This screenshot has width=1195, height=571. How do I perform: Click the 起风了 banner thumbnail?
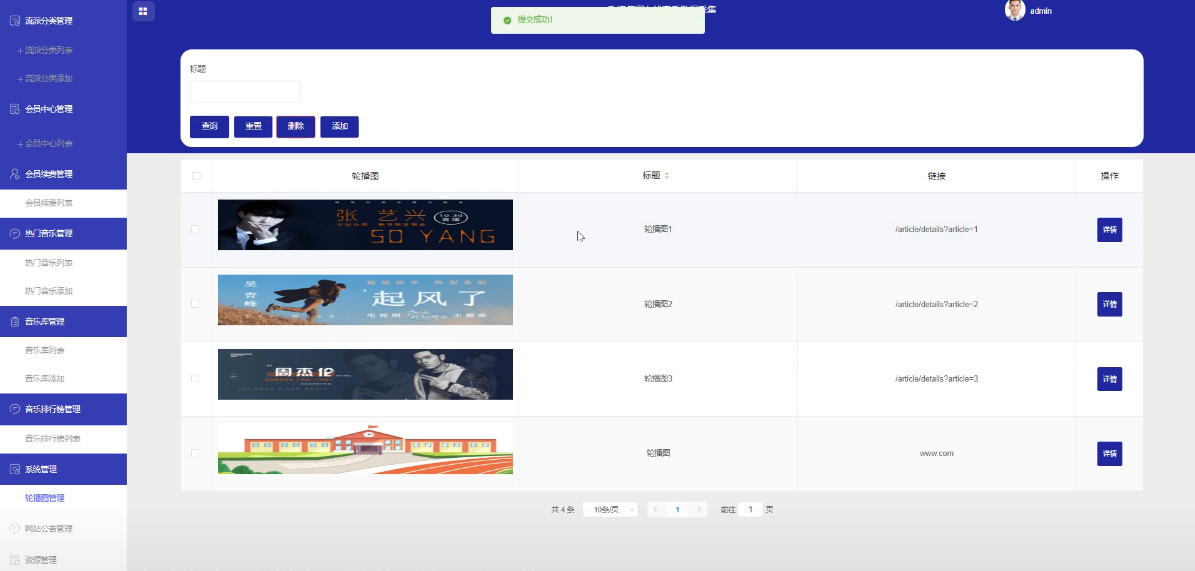click(365, 300)
